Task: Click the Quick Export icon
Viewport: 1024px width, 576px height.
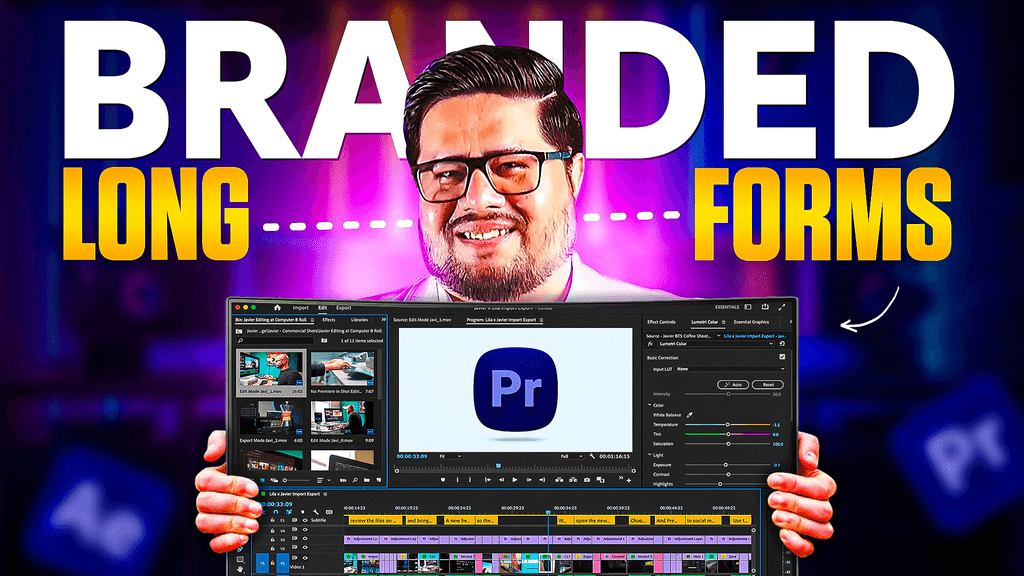Action: tap(765, 306)
